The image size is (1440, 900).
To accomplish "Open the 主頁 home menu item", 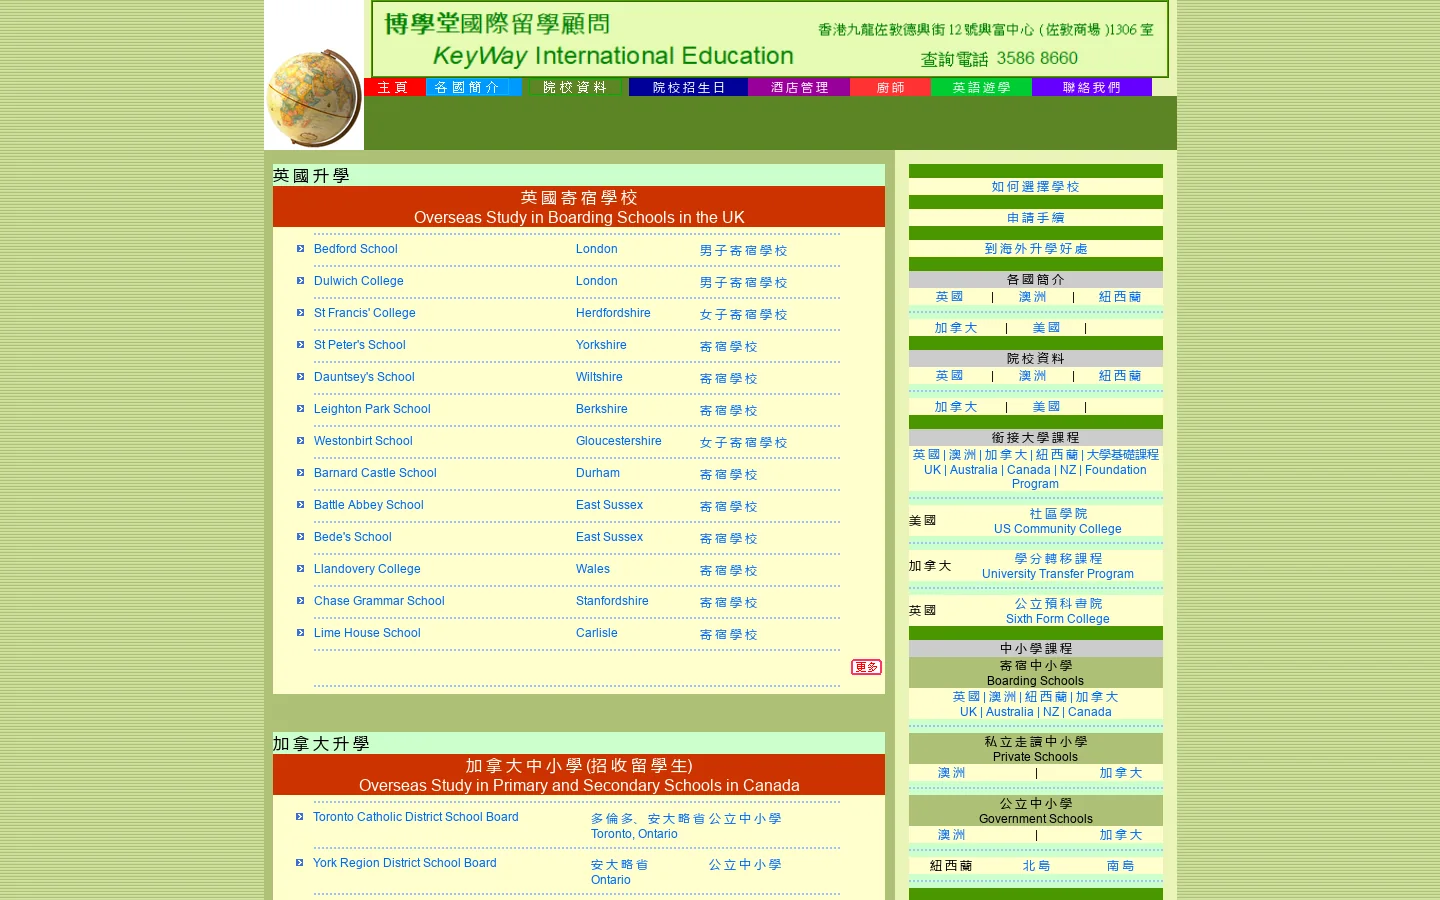I will 394,87.
